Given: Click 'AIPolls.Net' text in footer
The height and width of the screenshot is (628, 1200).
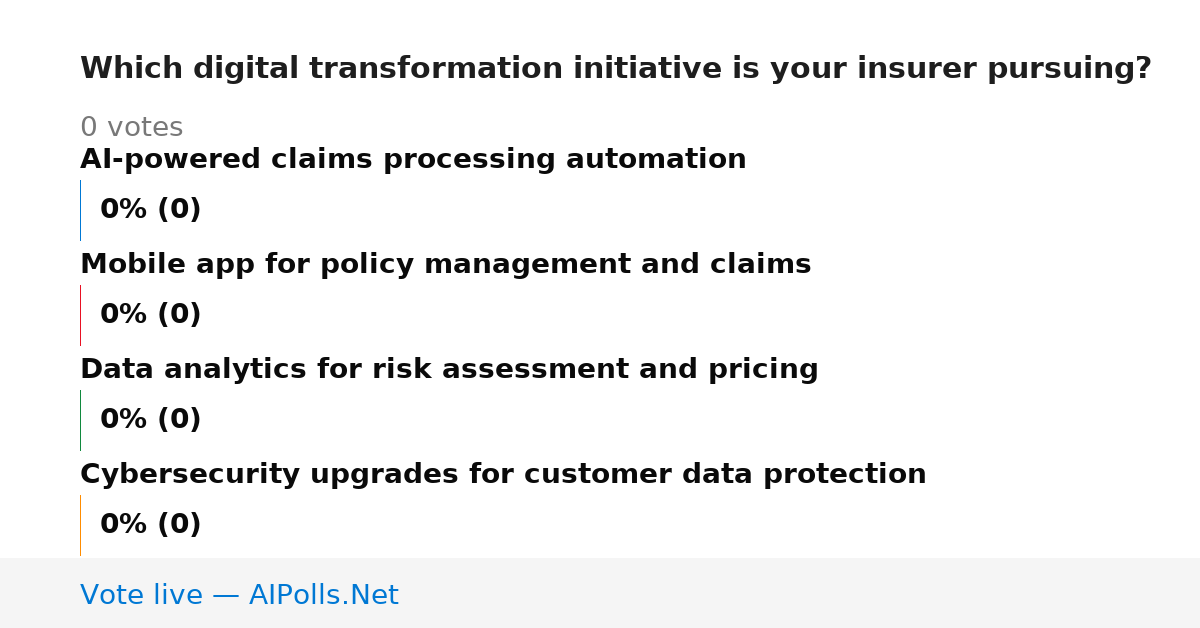Looking at the screenshot, I should pyautogui.click(x=323, y=596).
